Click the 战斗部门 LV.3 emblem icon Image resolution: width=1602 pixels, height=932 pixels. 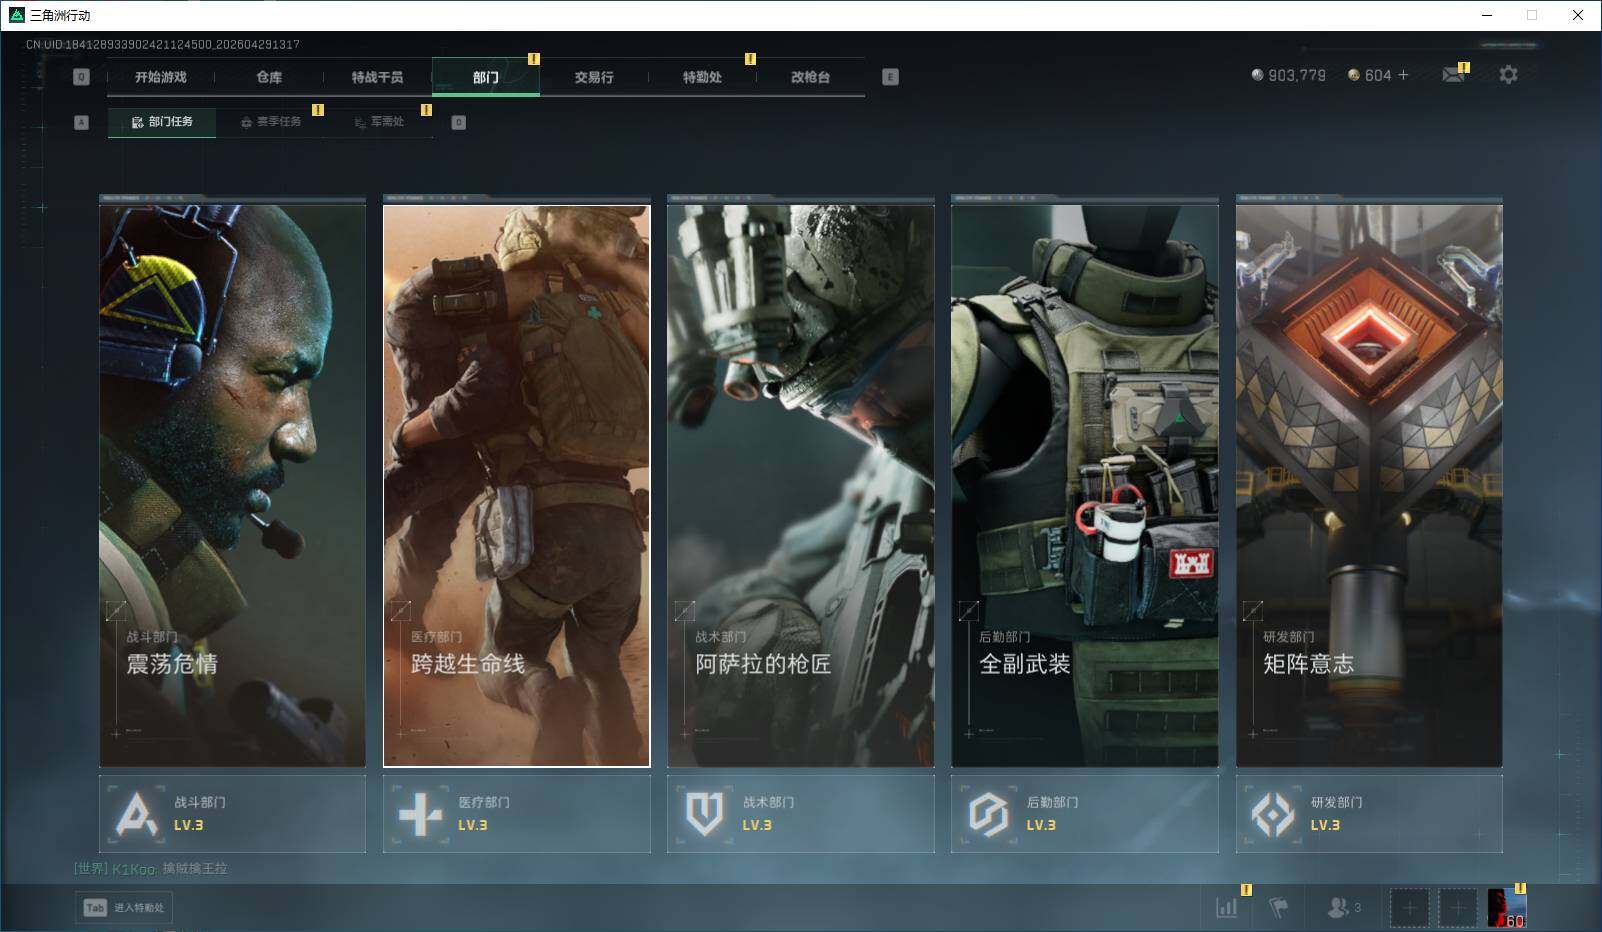pyautogui.click(x=137, y=814)
